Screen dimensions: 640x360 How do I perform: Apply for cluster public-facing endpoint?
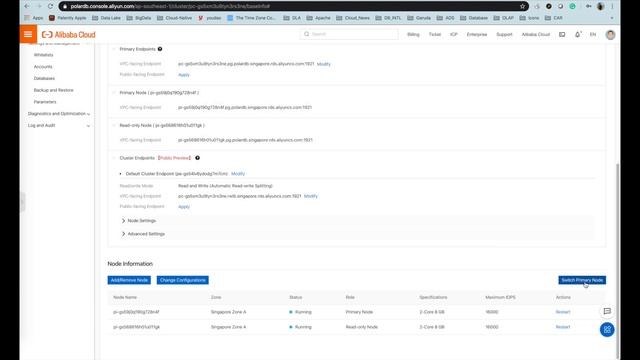tap(184, 207)
